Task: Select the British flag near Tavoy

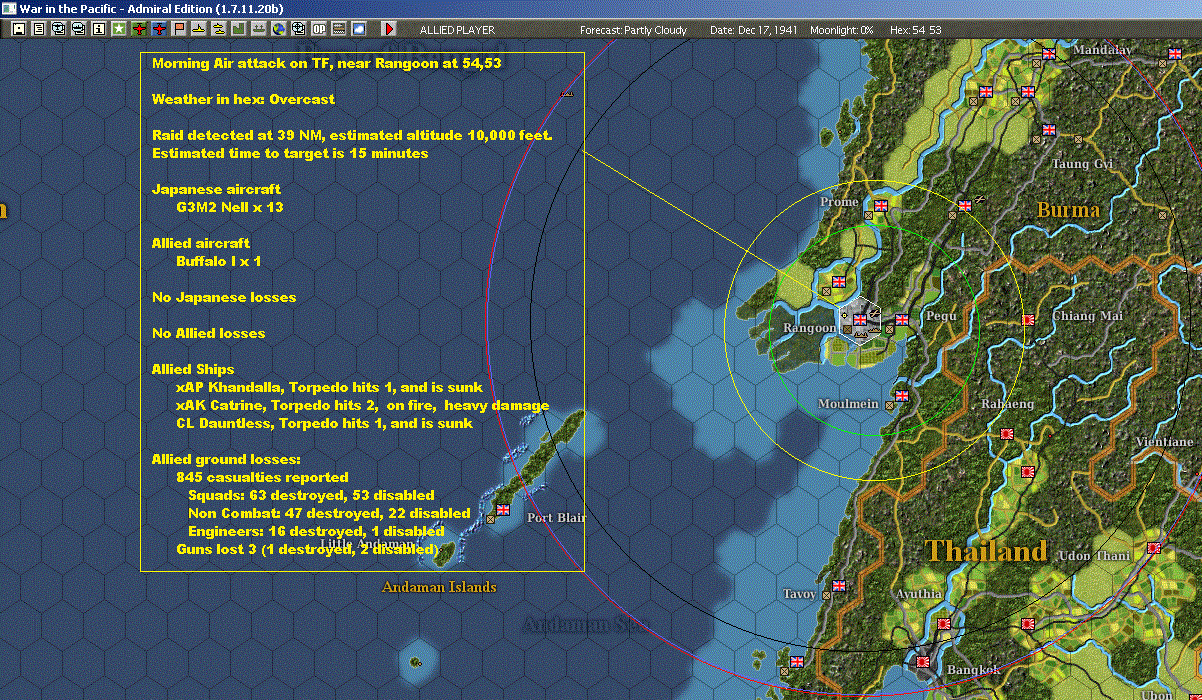Action: [839, 586]
